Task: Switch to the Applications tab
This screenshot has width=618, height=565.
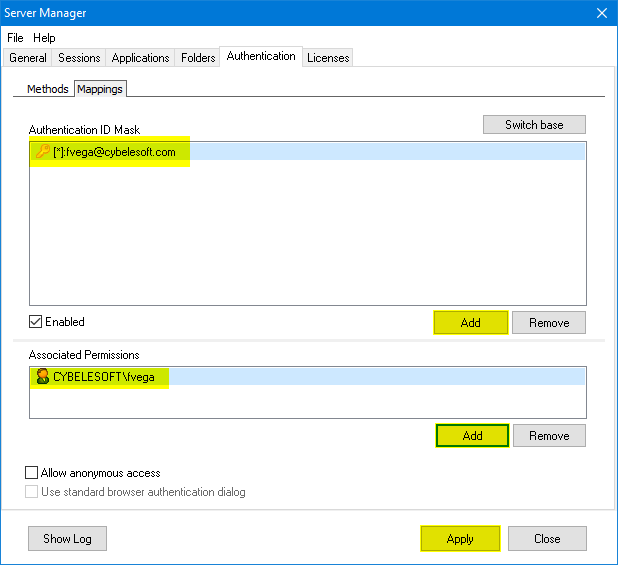Action: (140, 58)
